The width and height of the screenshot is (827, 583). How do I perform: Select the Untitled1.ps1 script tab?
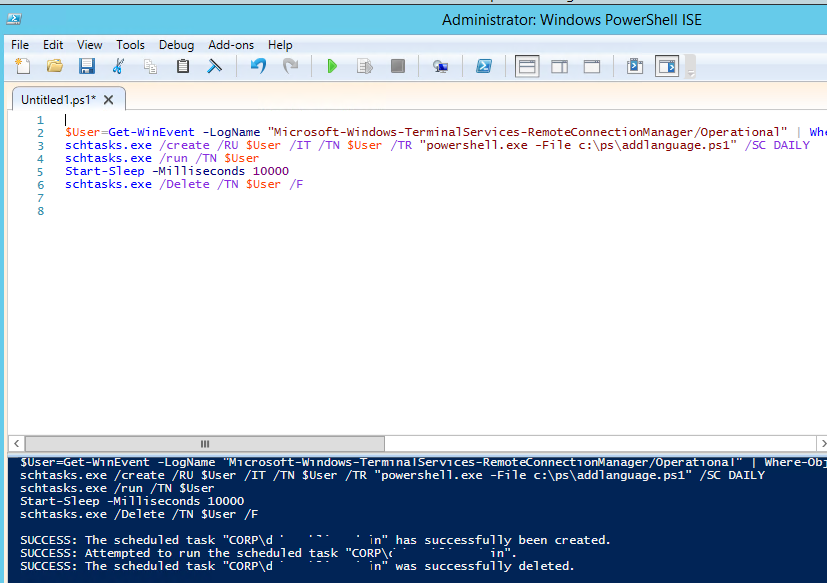pyautogui.click(x=59, y=100)
